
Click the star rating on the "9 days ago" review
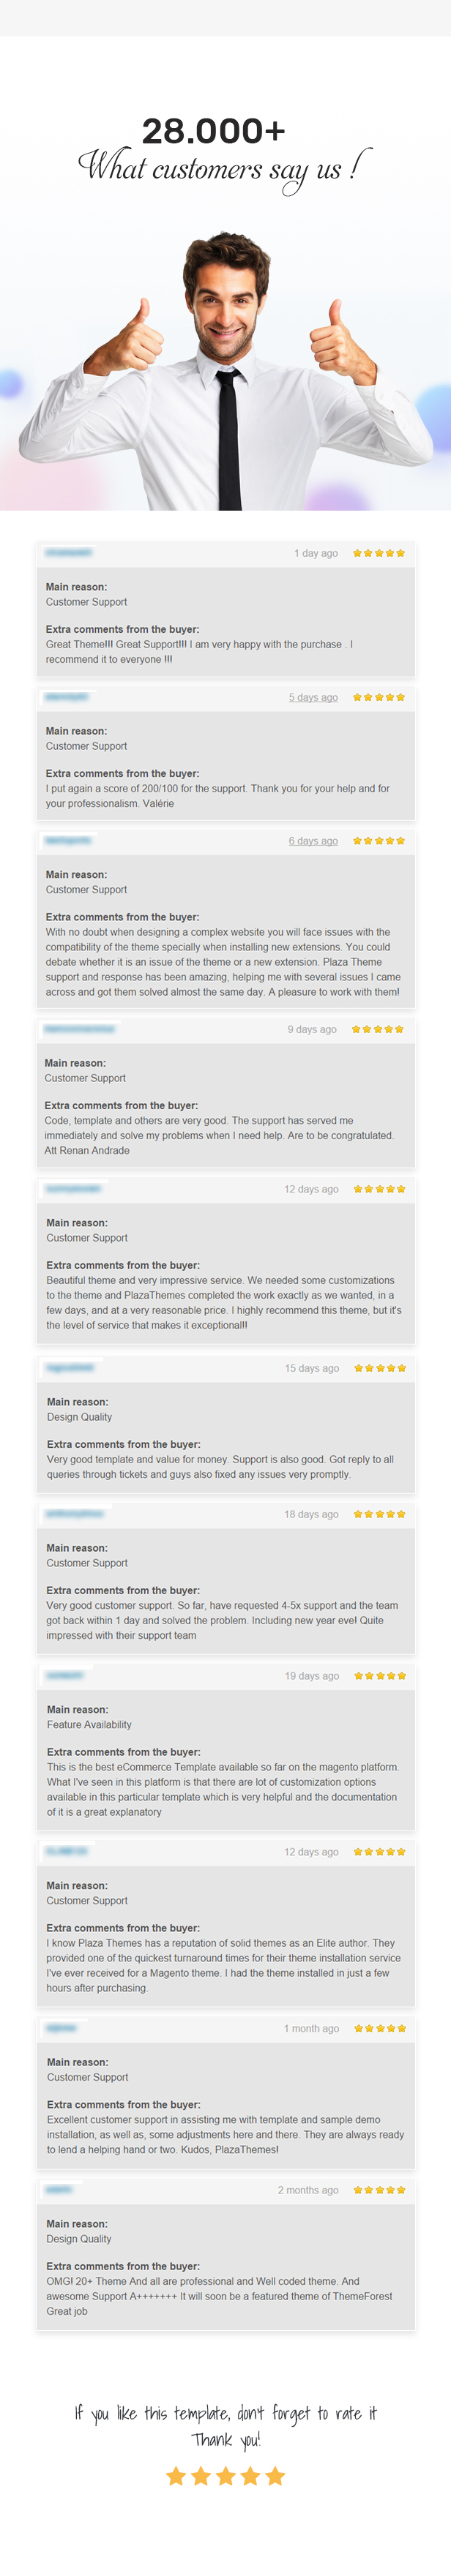[x=377, y=1029]
